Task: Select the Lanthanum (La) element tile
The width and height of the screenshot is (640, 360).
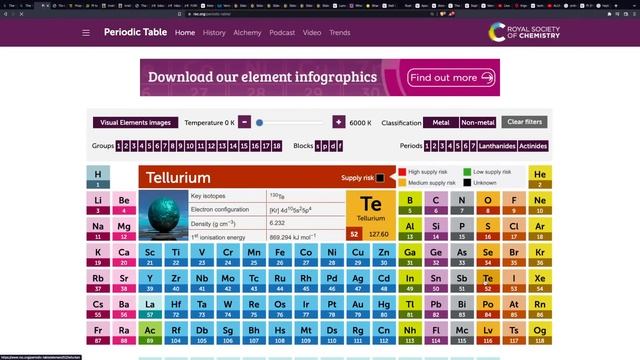Action: (x=150, y=307)
